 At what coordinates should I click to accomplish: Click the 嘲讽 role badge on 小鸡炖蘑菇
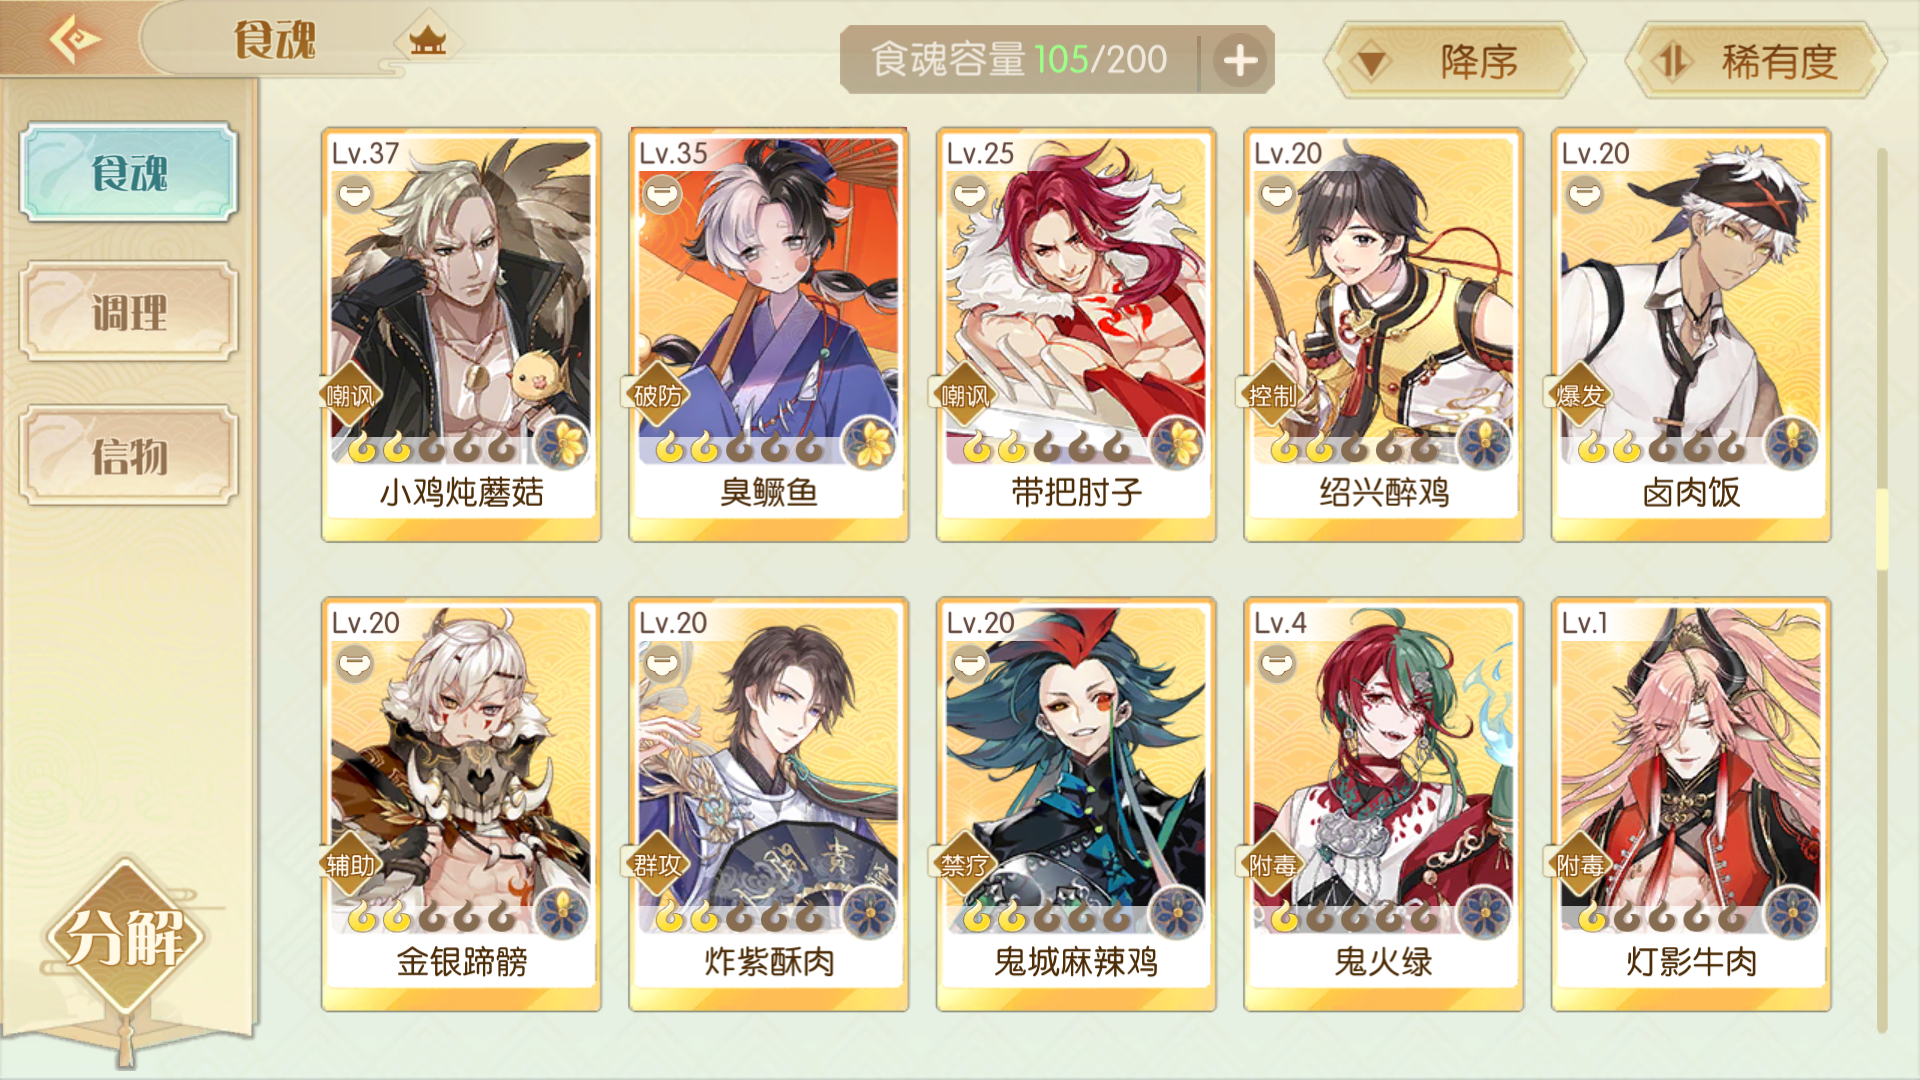[x=350, y=396]
